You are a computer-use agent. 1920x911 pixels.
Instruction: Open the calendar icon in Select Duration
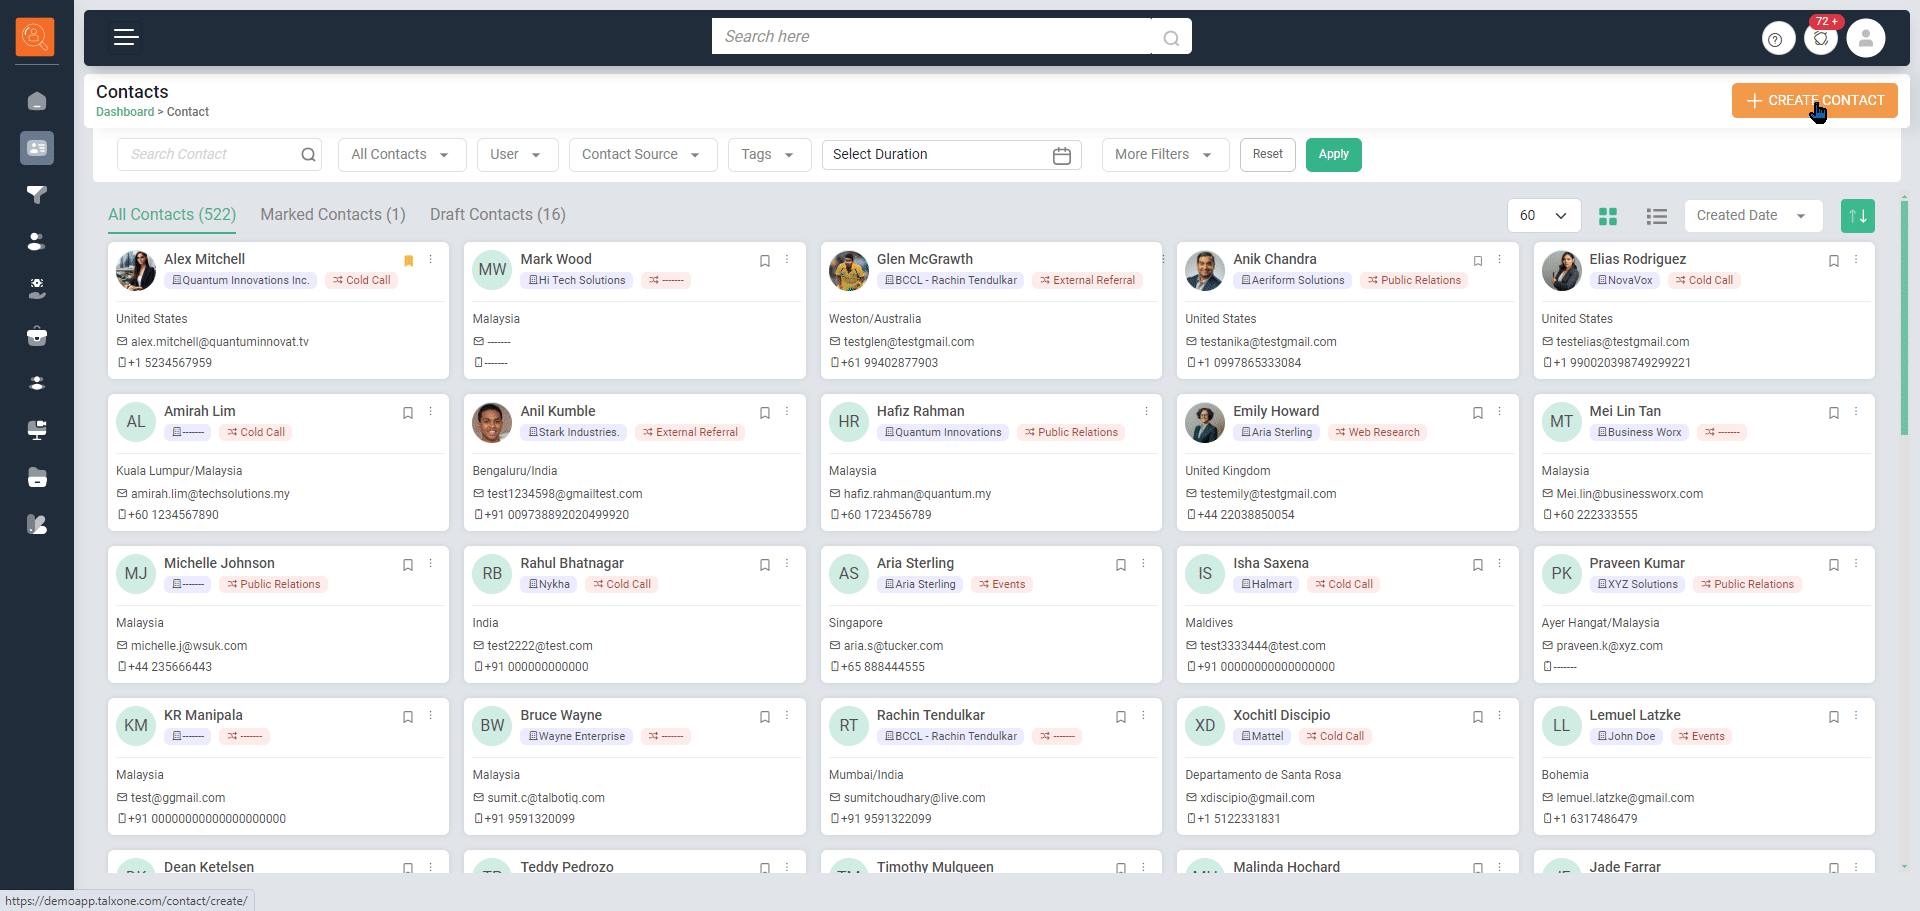tap(1061, 155)
